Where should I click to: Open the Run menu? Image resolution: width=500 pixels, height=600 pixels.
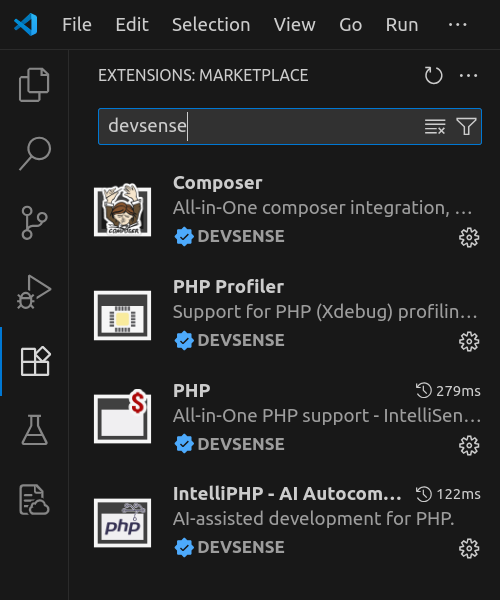tap(402, 25)
